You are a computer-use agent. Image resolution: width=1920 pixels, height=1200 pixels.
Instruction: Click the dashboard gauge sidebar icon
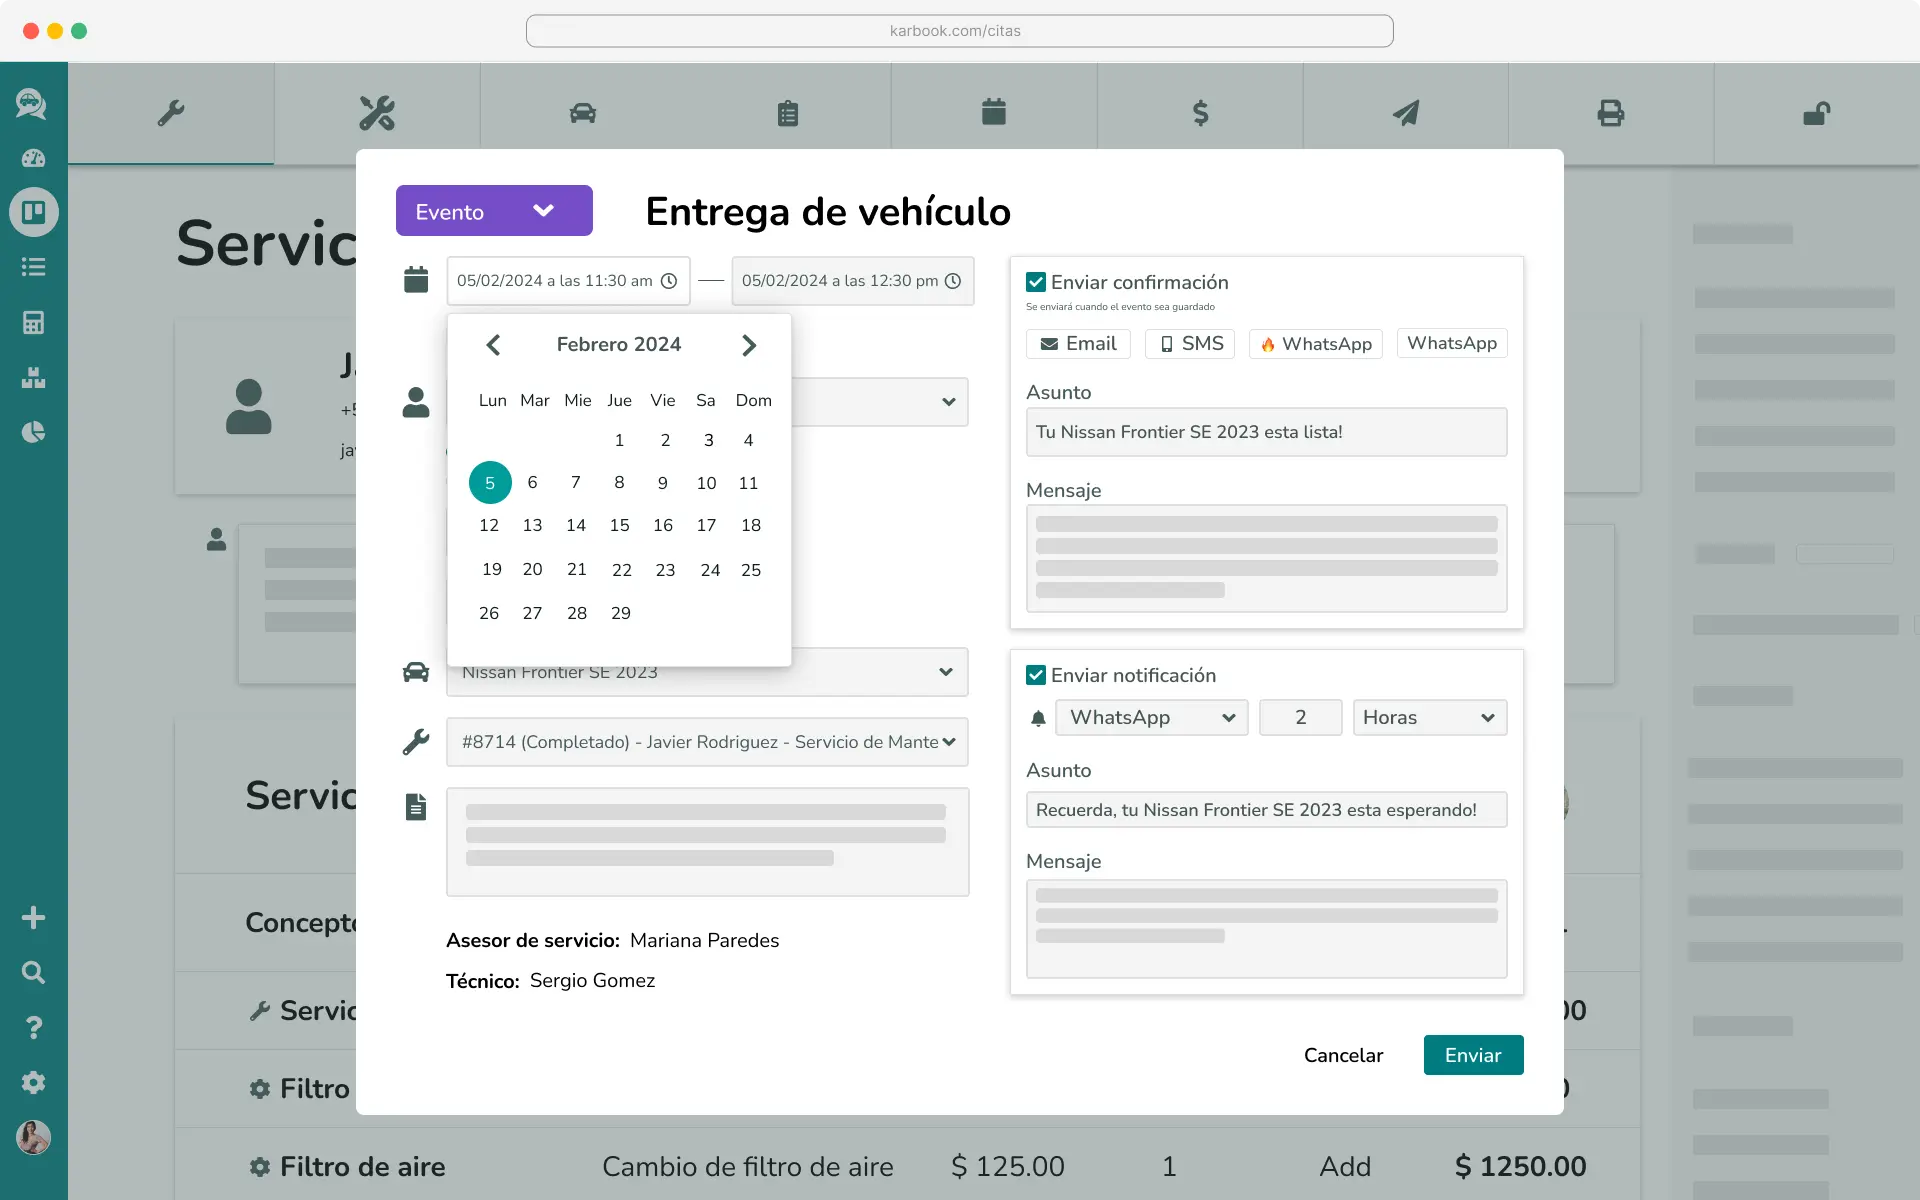pos(33,158)
